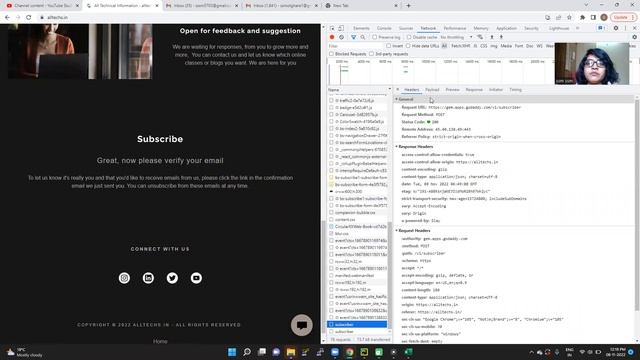Click the network Filter text field
The image size is (640, 360).
click(355, 46)
